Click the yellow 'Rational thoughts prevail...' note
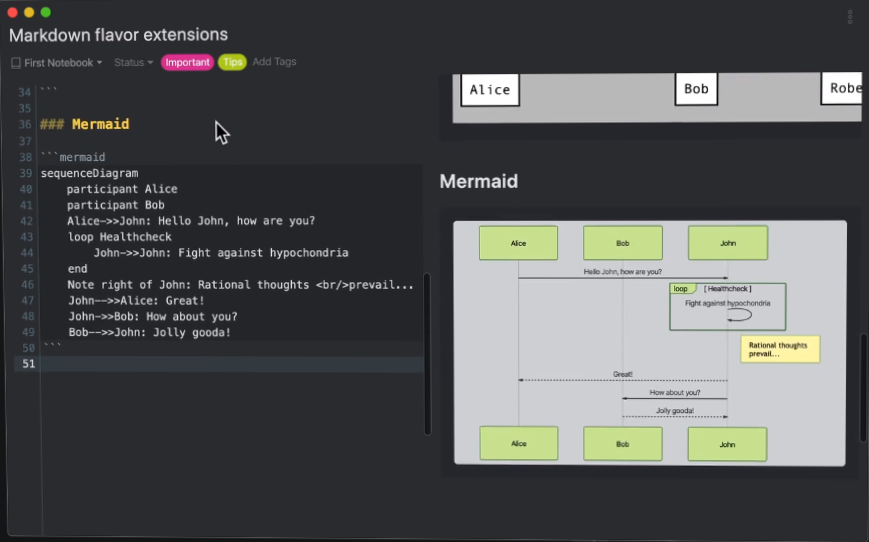The width and height of the screenshot is (869, 542). tap(780, 349)
